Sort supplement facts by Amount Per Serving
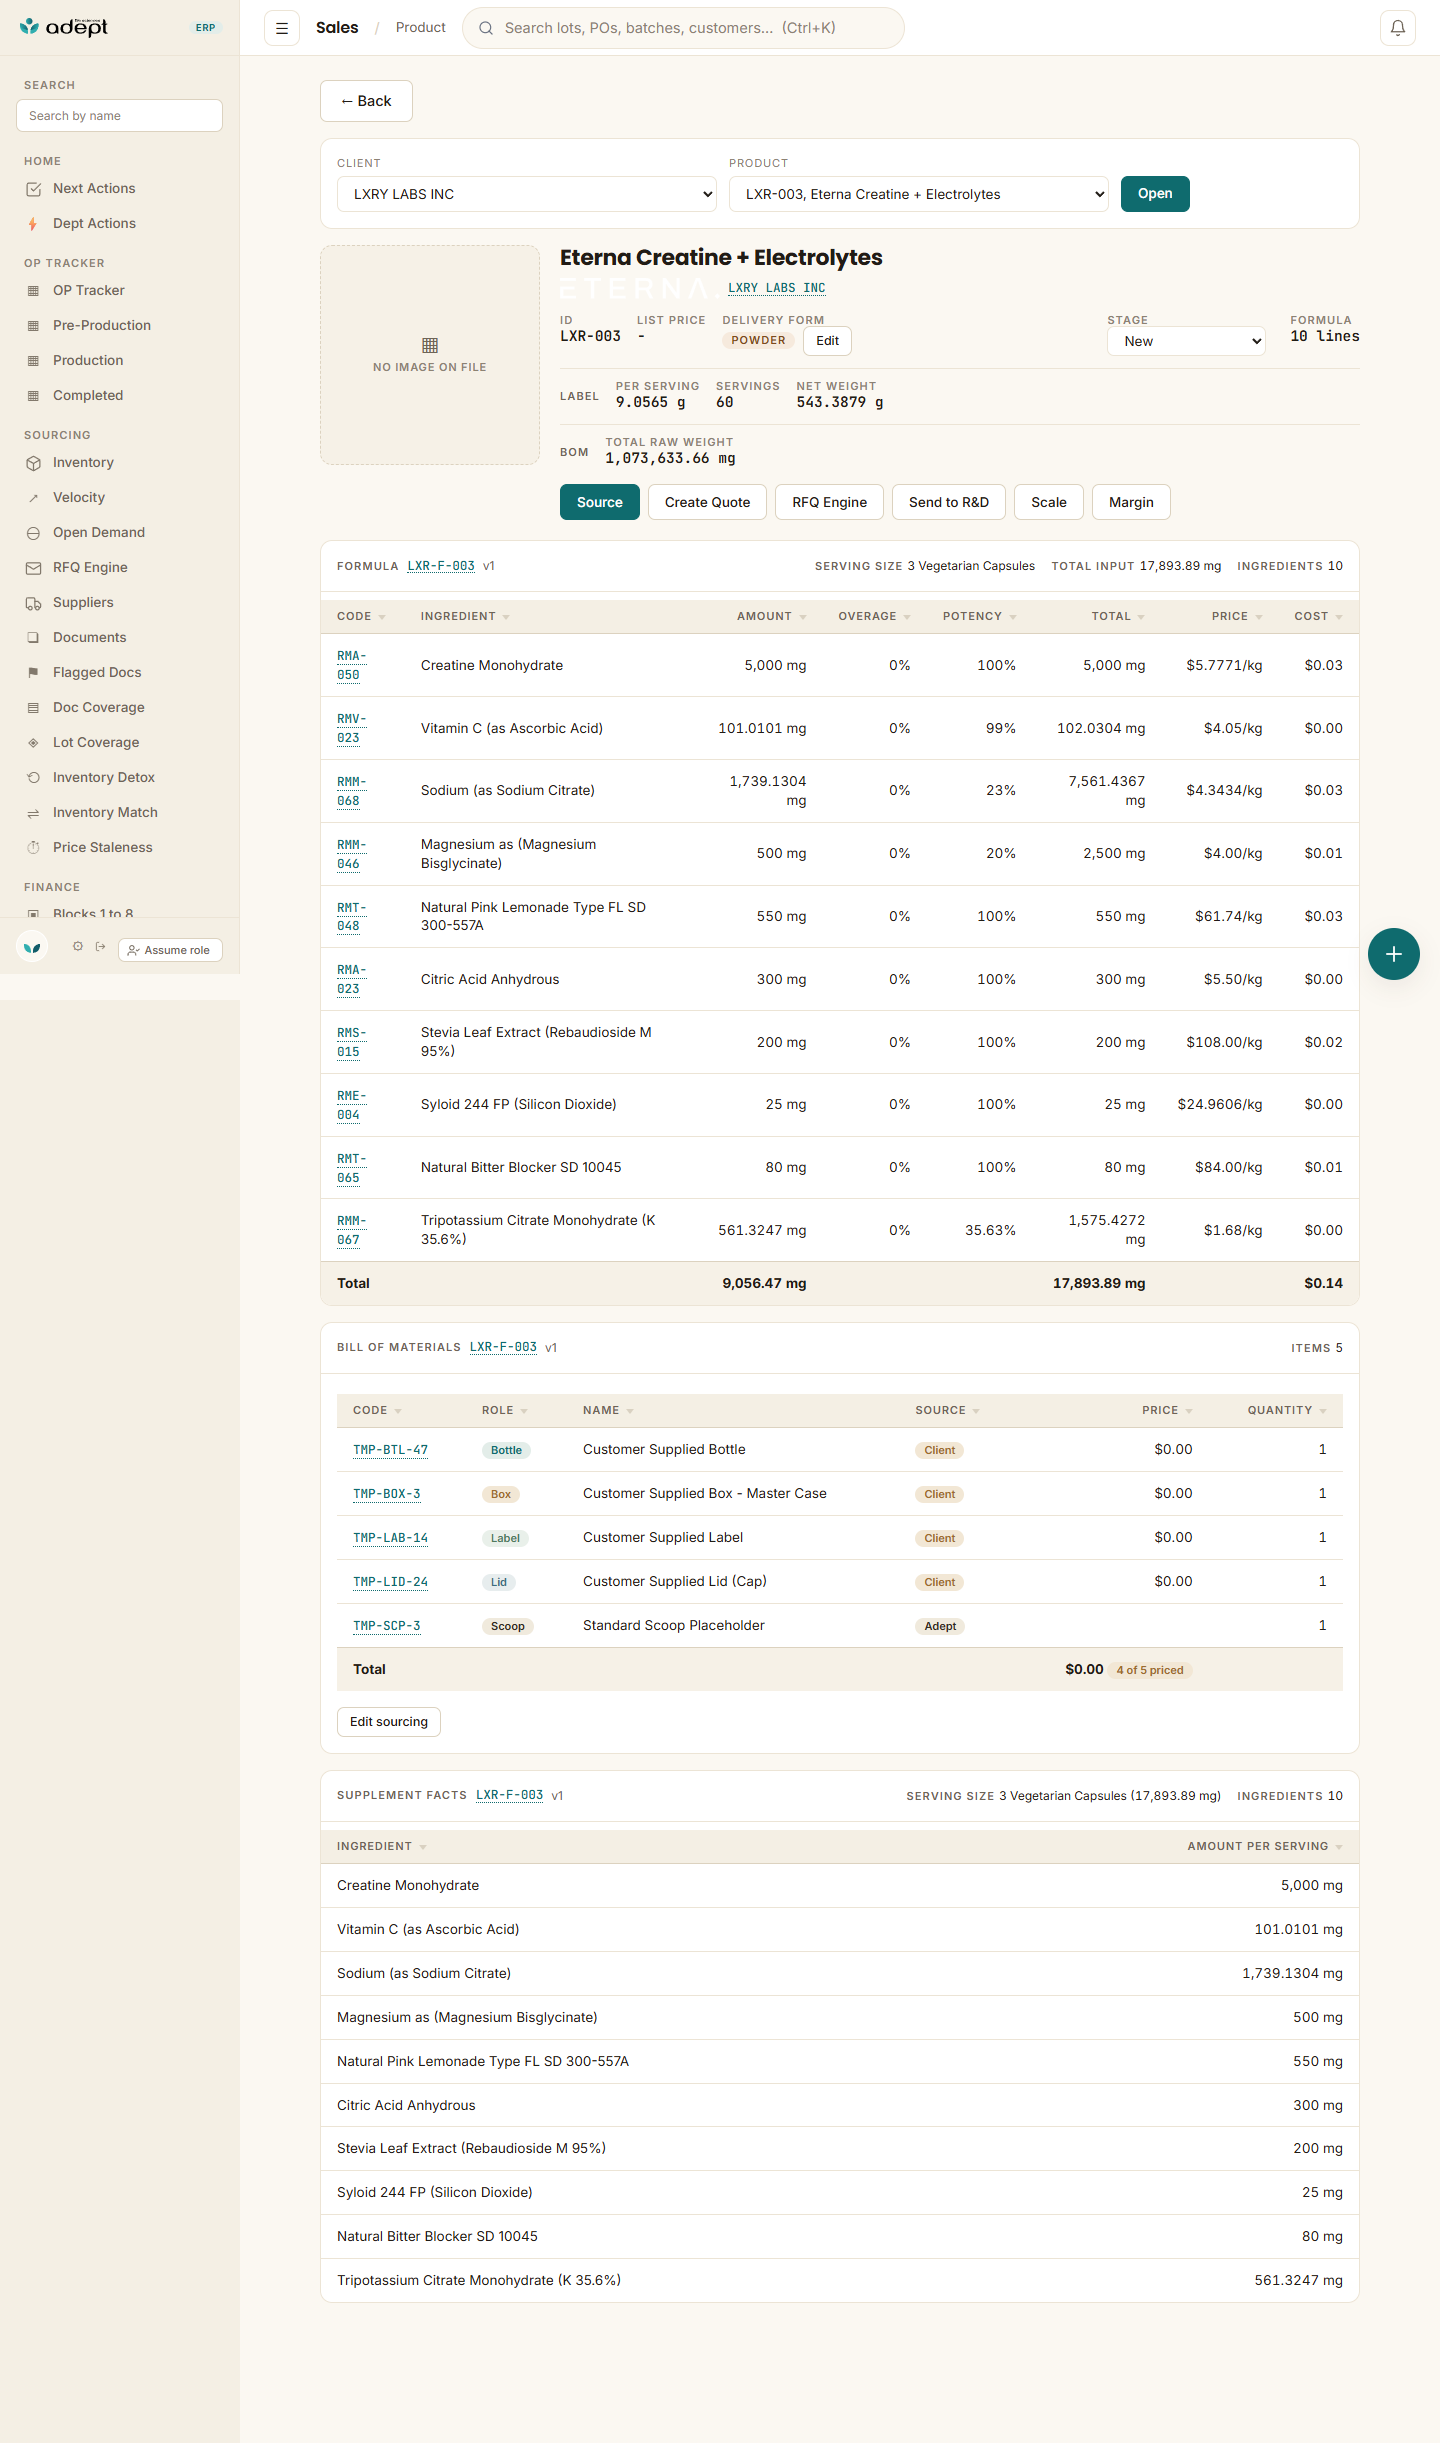 click(1265, 1846)
